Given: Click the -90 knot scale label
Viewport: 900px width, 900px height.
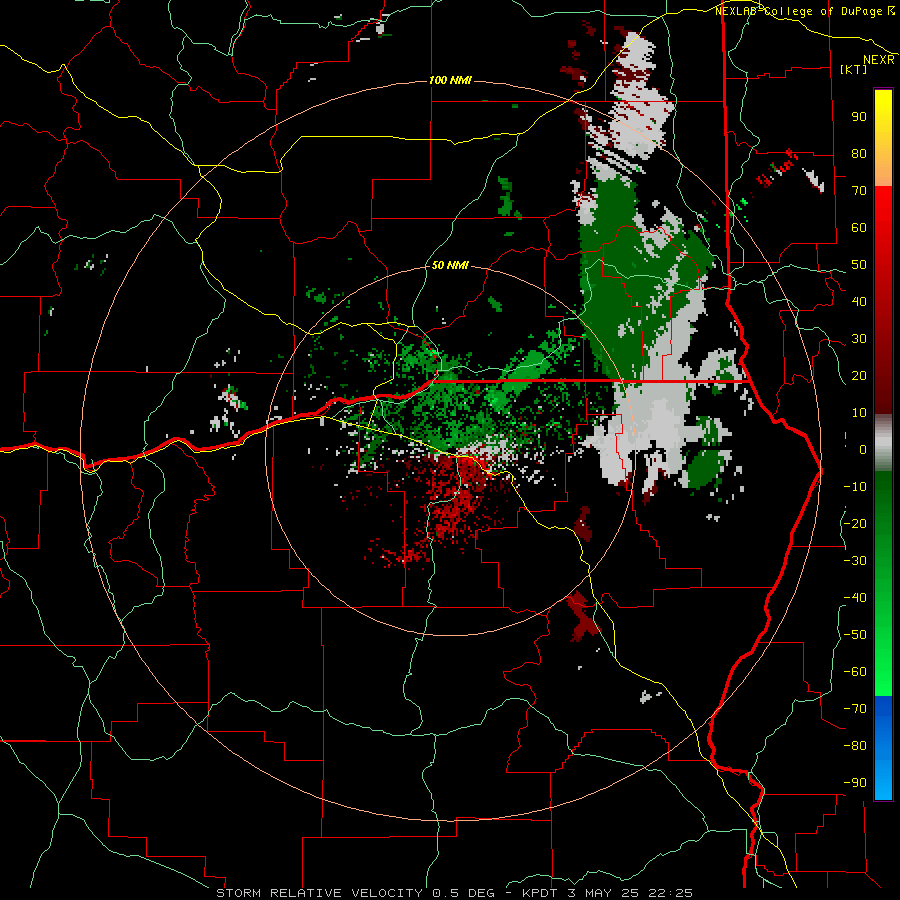Looking at the screenshot, I should click(855, 783).
